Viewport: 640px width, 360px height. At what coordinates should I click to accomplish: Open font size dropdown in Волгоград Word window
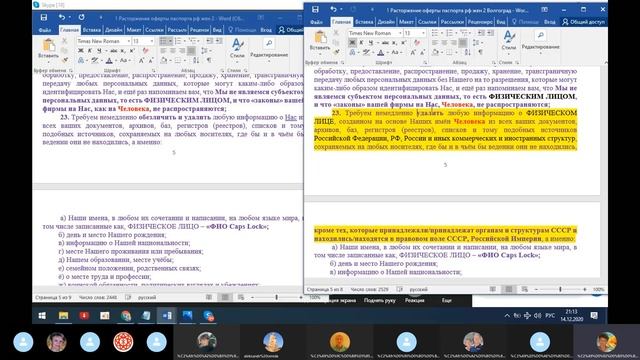pos(423,33)
